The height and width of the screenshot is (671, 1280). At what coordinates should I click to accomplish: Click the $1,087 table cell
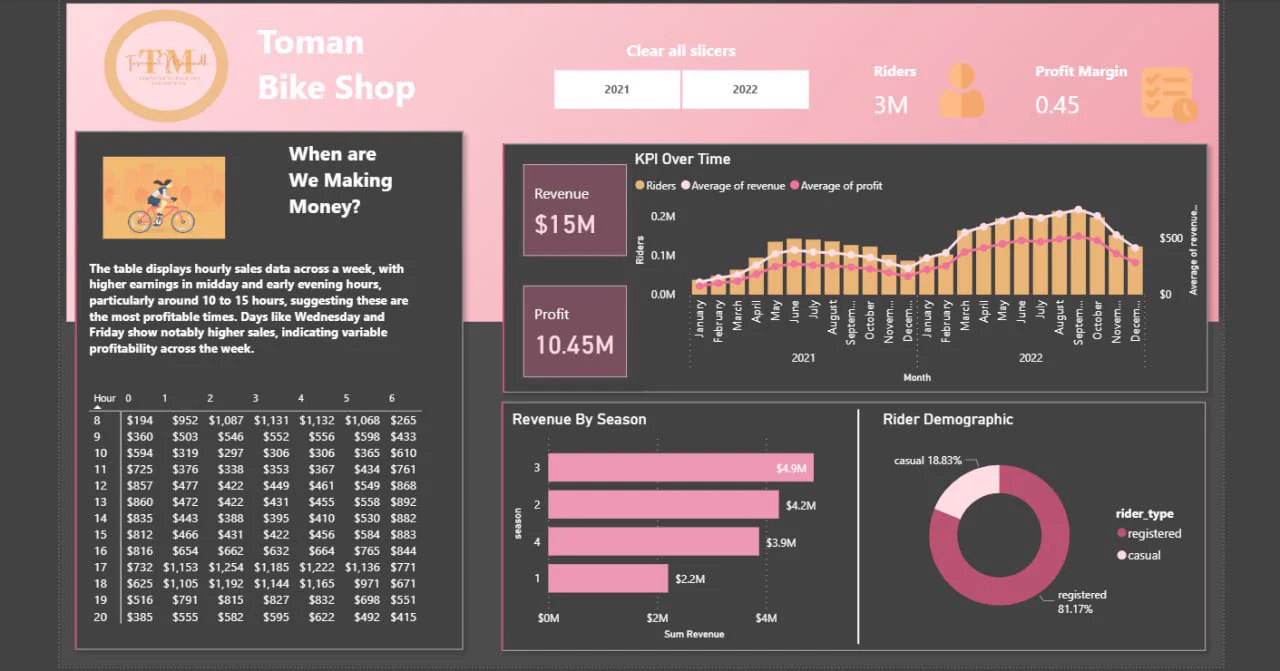pos(225,421)
